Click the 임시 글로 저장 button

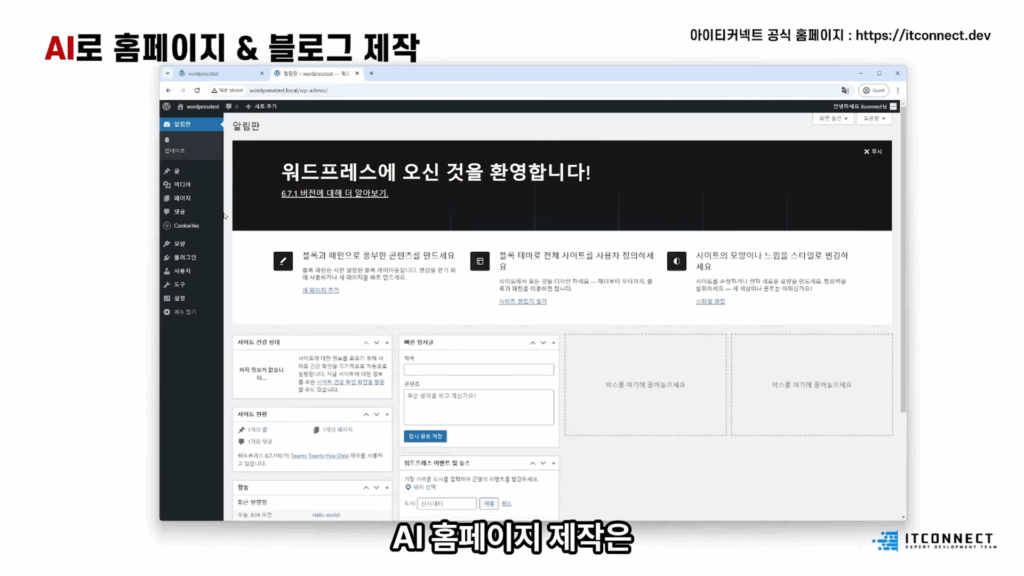425,436
